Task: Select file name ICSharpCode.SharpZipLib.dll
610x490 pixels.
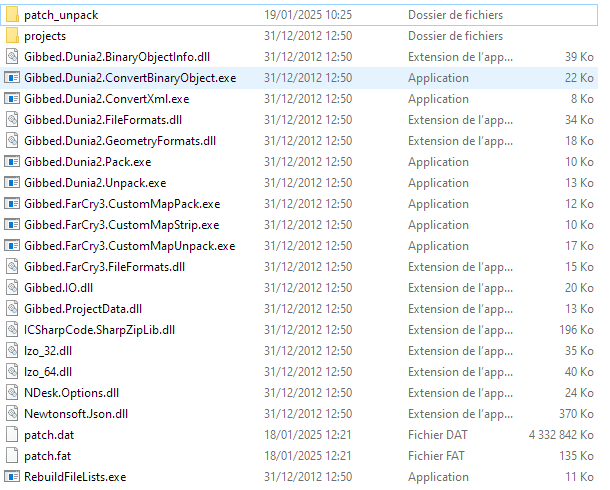Action: point(100,330)
